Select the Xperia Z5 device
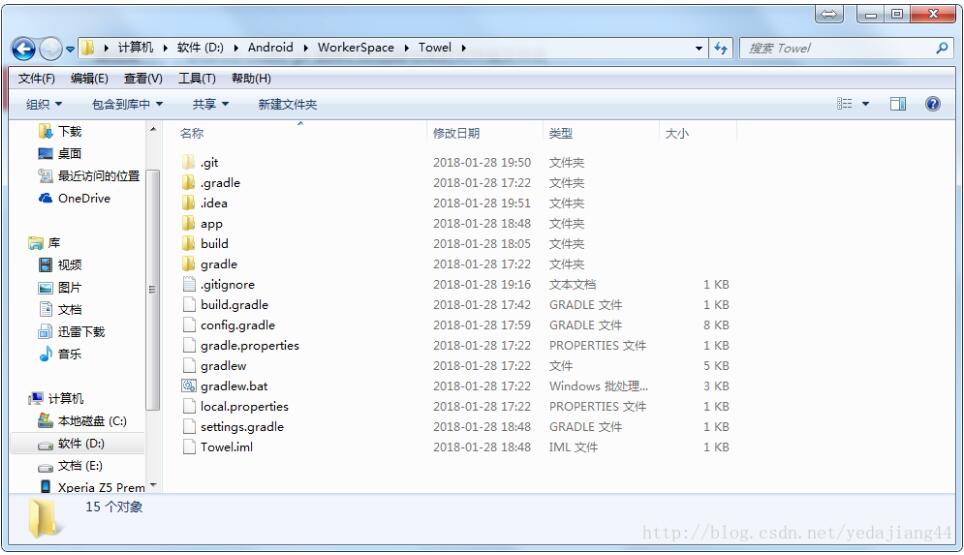The width and height of the screenshot is (964, 555). (92, 487)
